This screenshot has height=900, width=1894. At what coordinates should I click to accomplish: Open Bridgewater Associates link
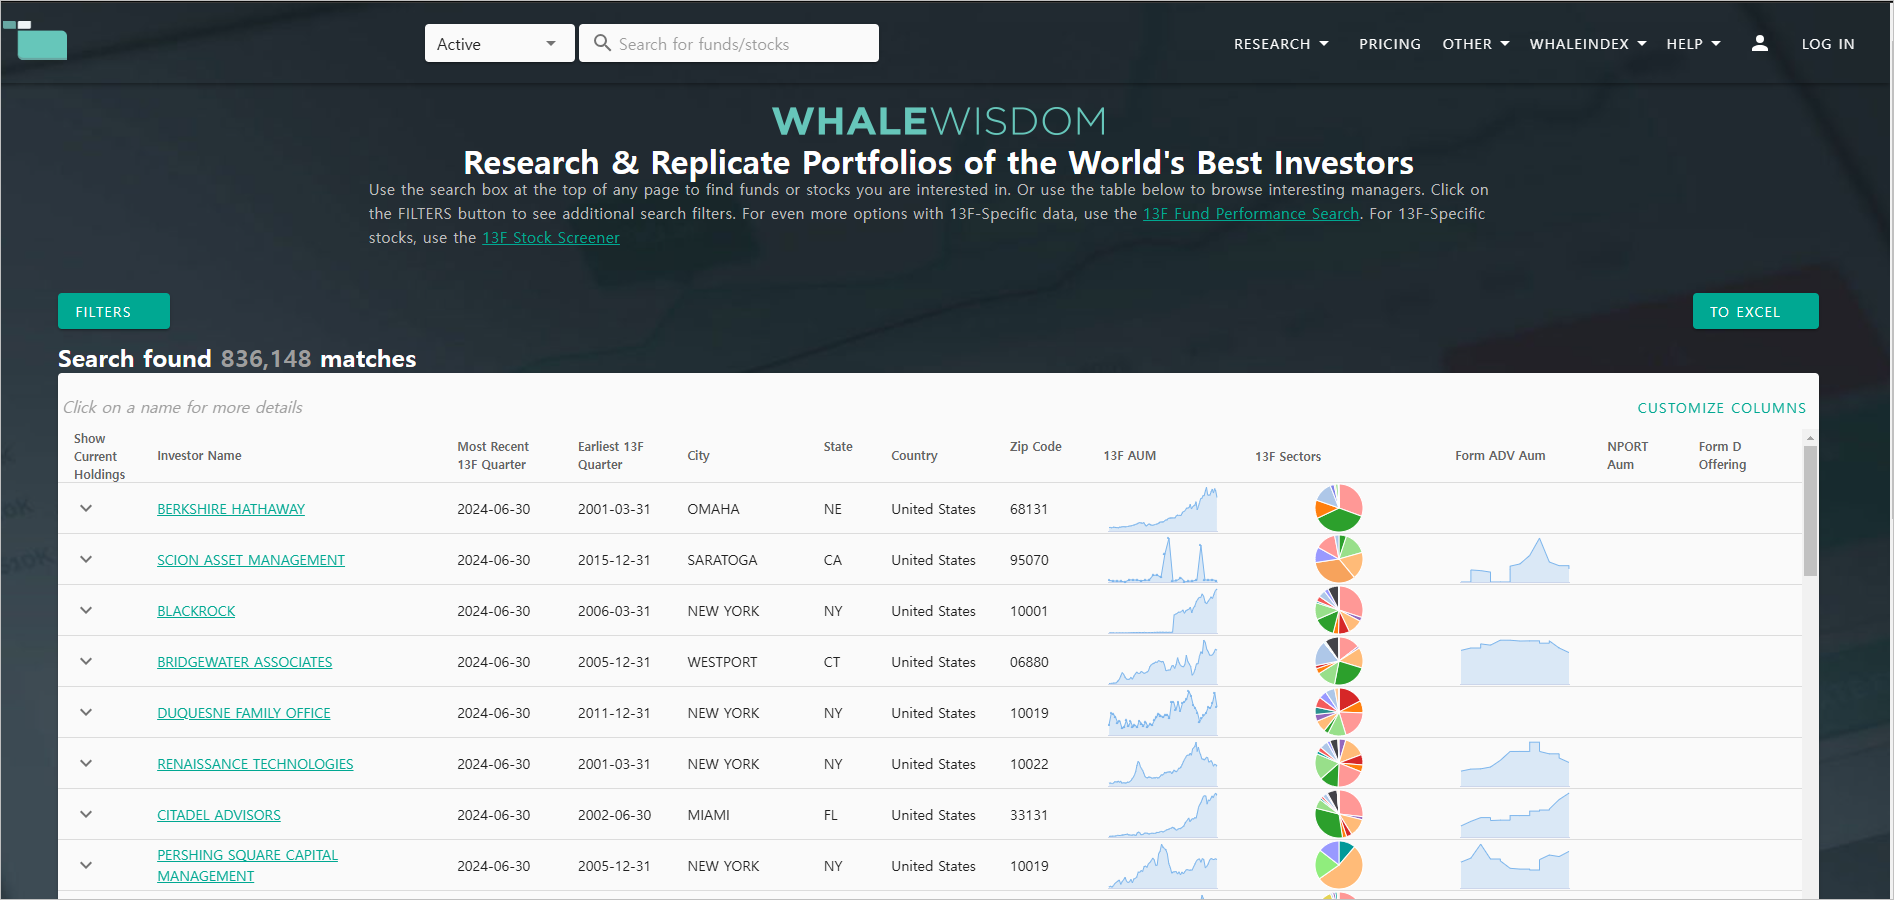coord(244,662)
